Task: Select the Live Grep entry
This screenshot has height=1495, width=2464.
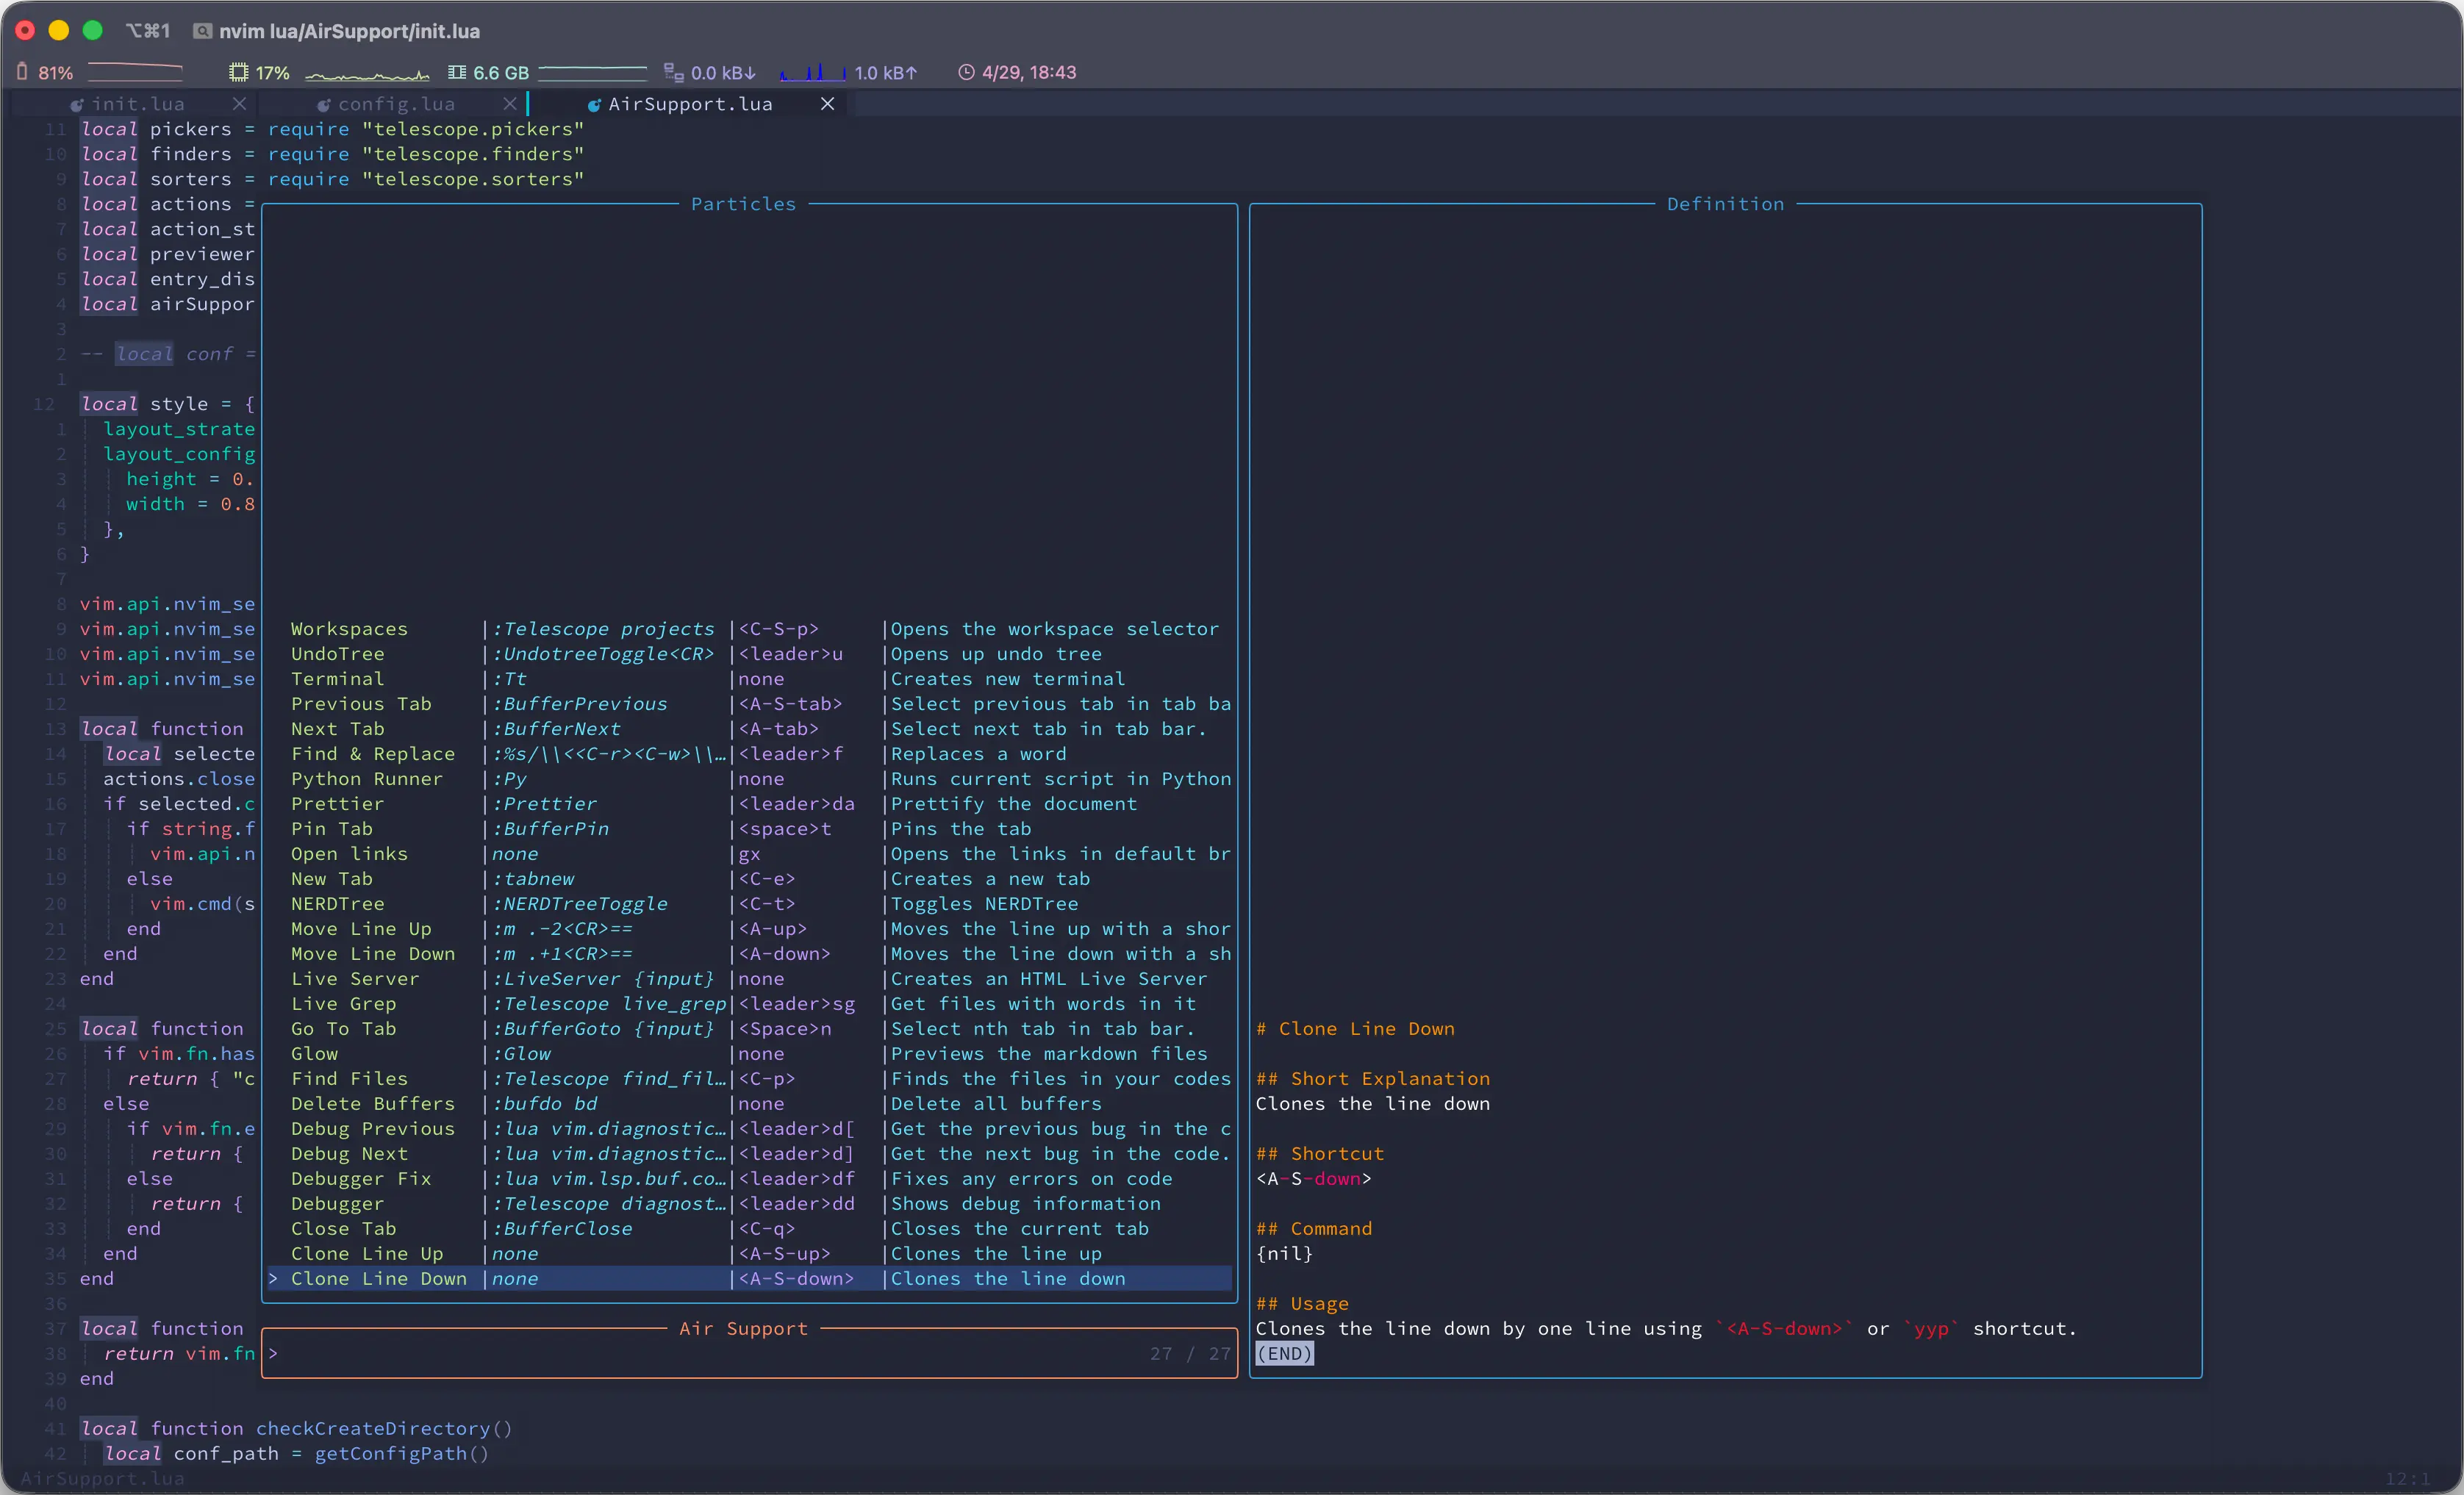Action: [x=749, y=1004]
